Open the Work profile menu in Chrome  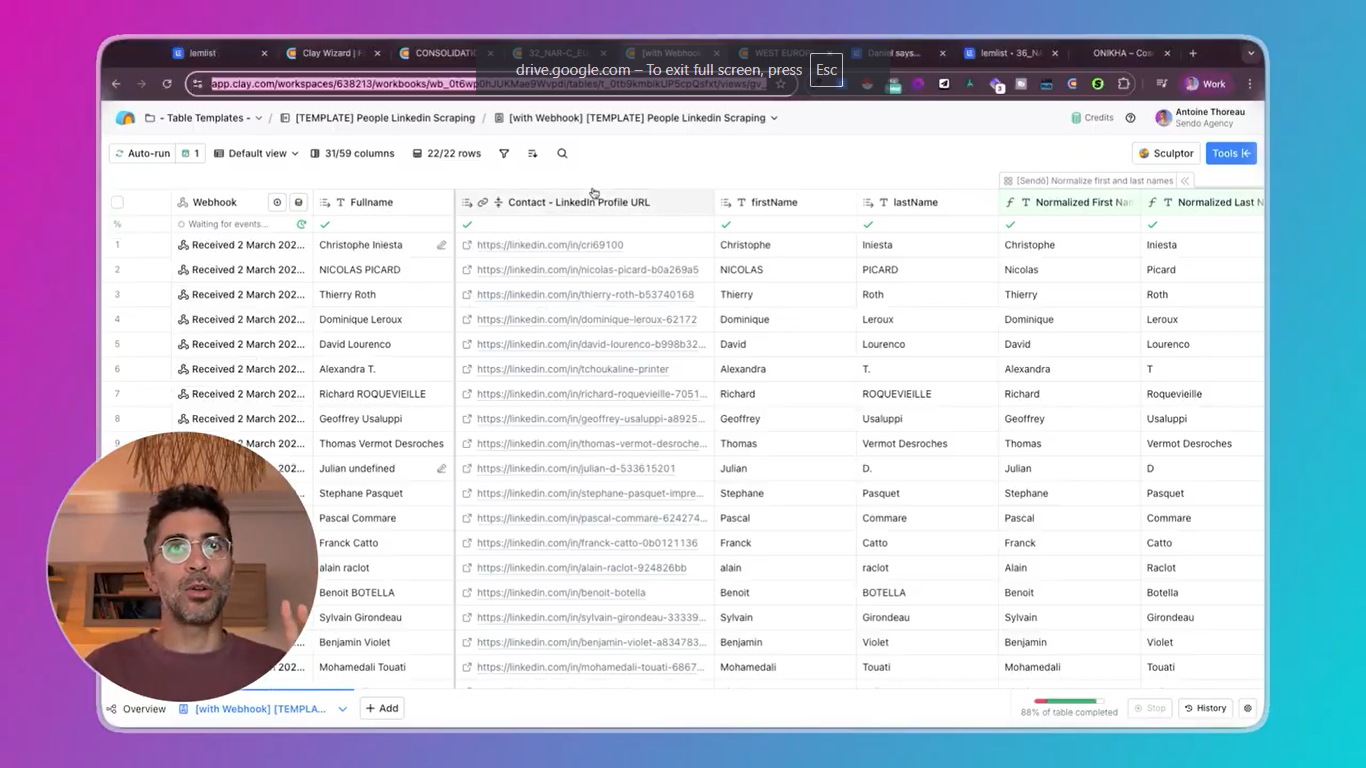coord(1206,84)
